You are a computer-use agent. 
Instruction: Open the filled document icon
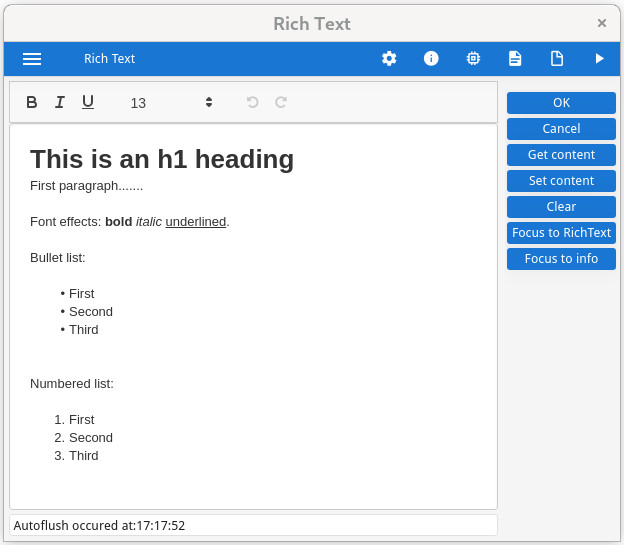coord(515,59)
